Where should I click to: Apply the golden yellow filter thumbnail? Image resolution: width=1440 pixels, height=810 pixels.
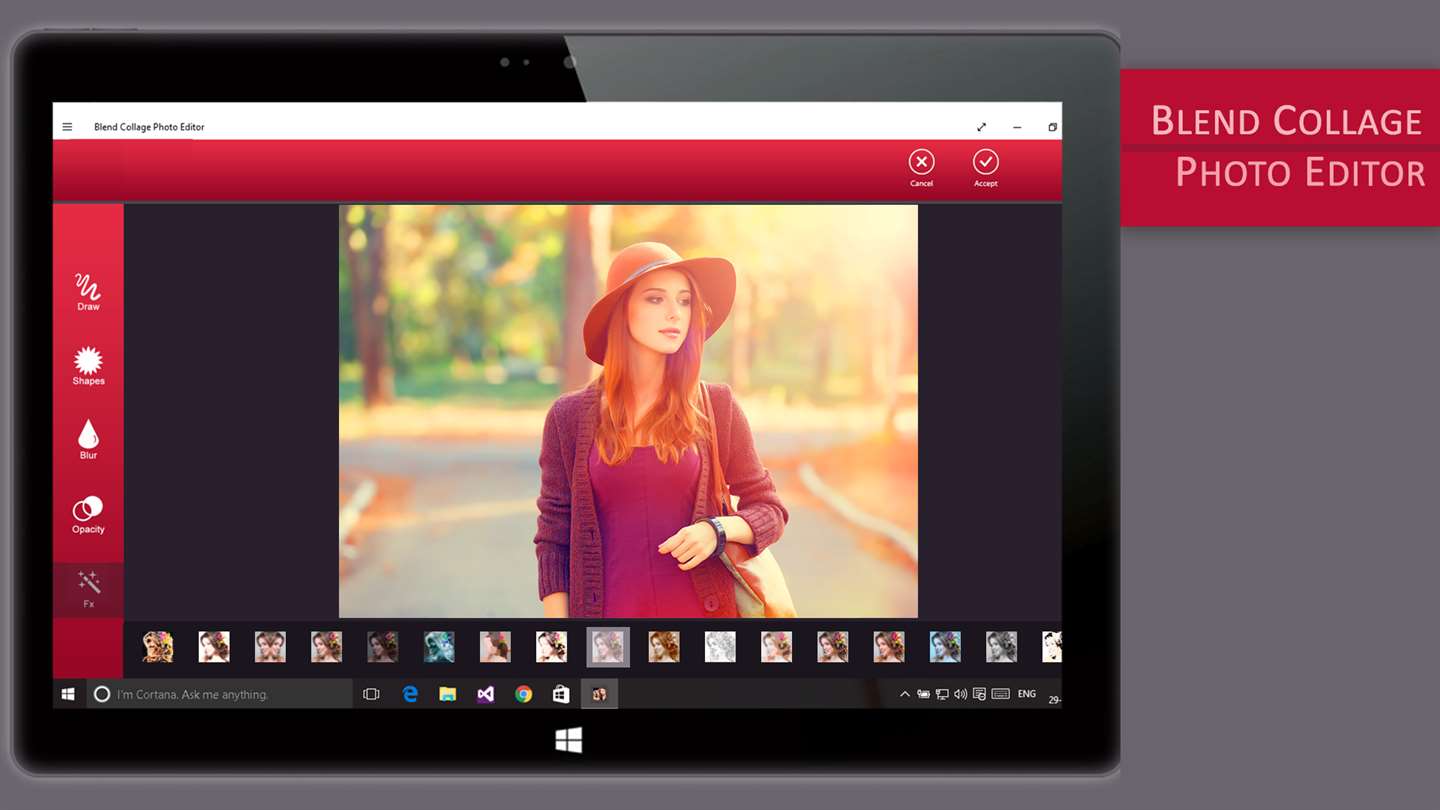158,647
